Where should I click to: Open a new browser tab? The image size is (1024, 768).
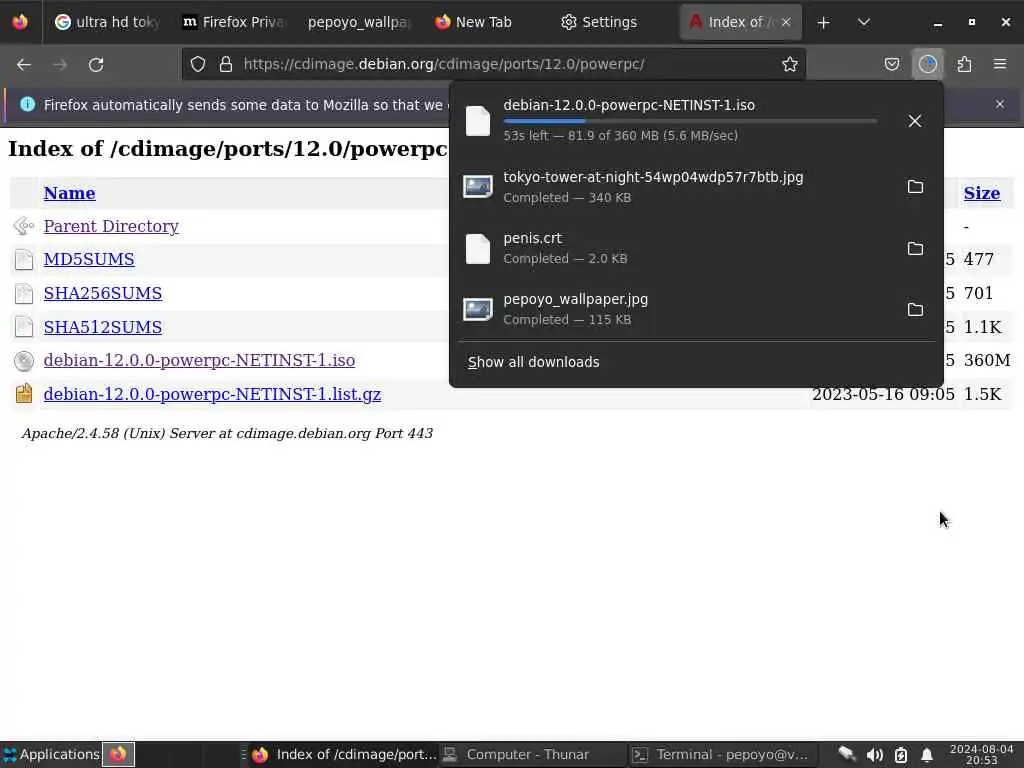point(824,22)
